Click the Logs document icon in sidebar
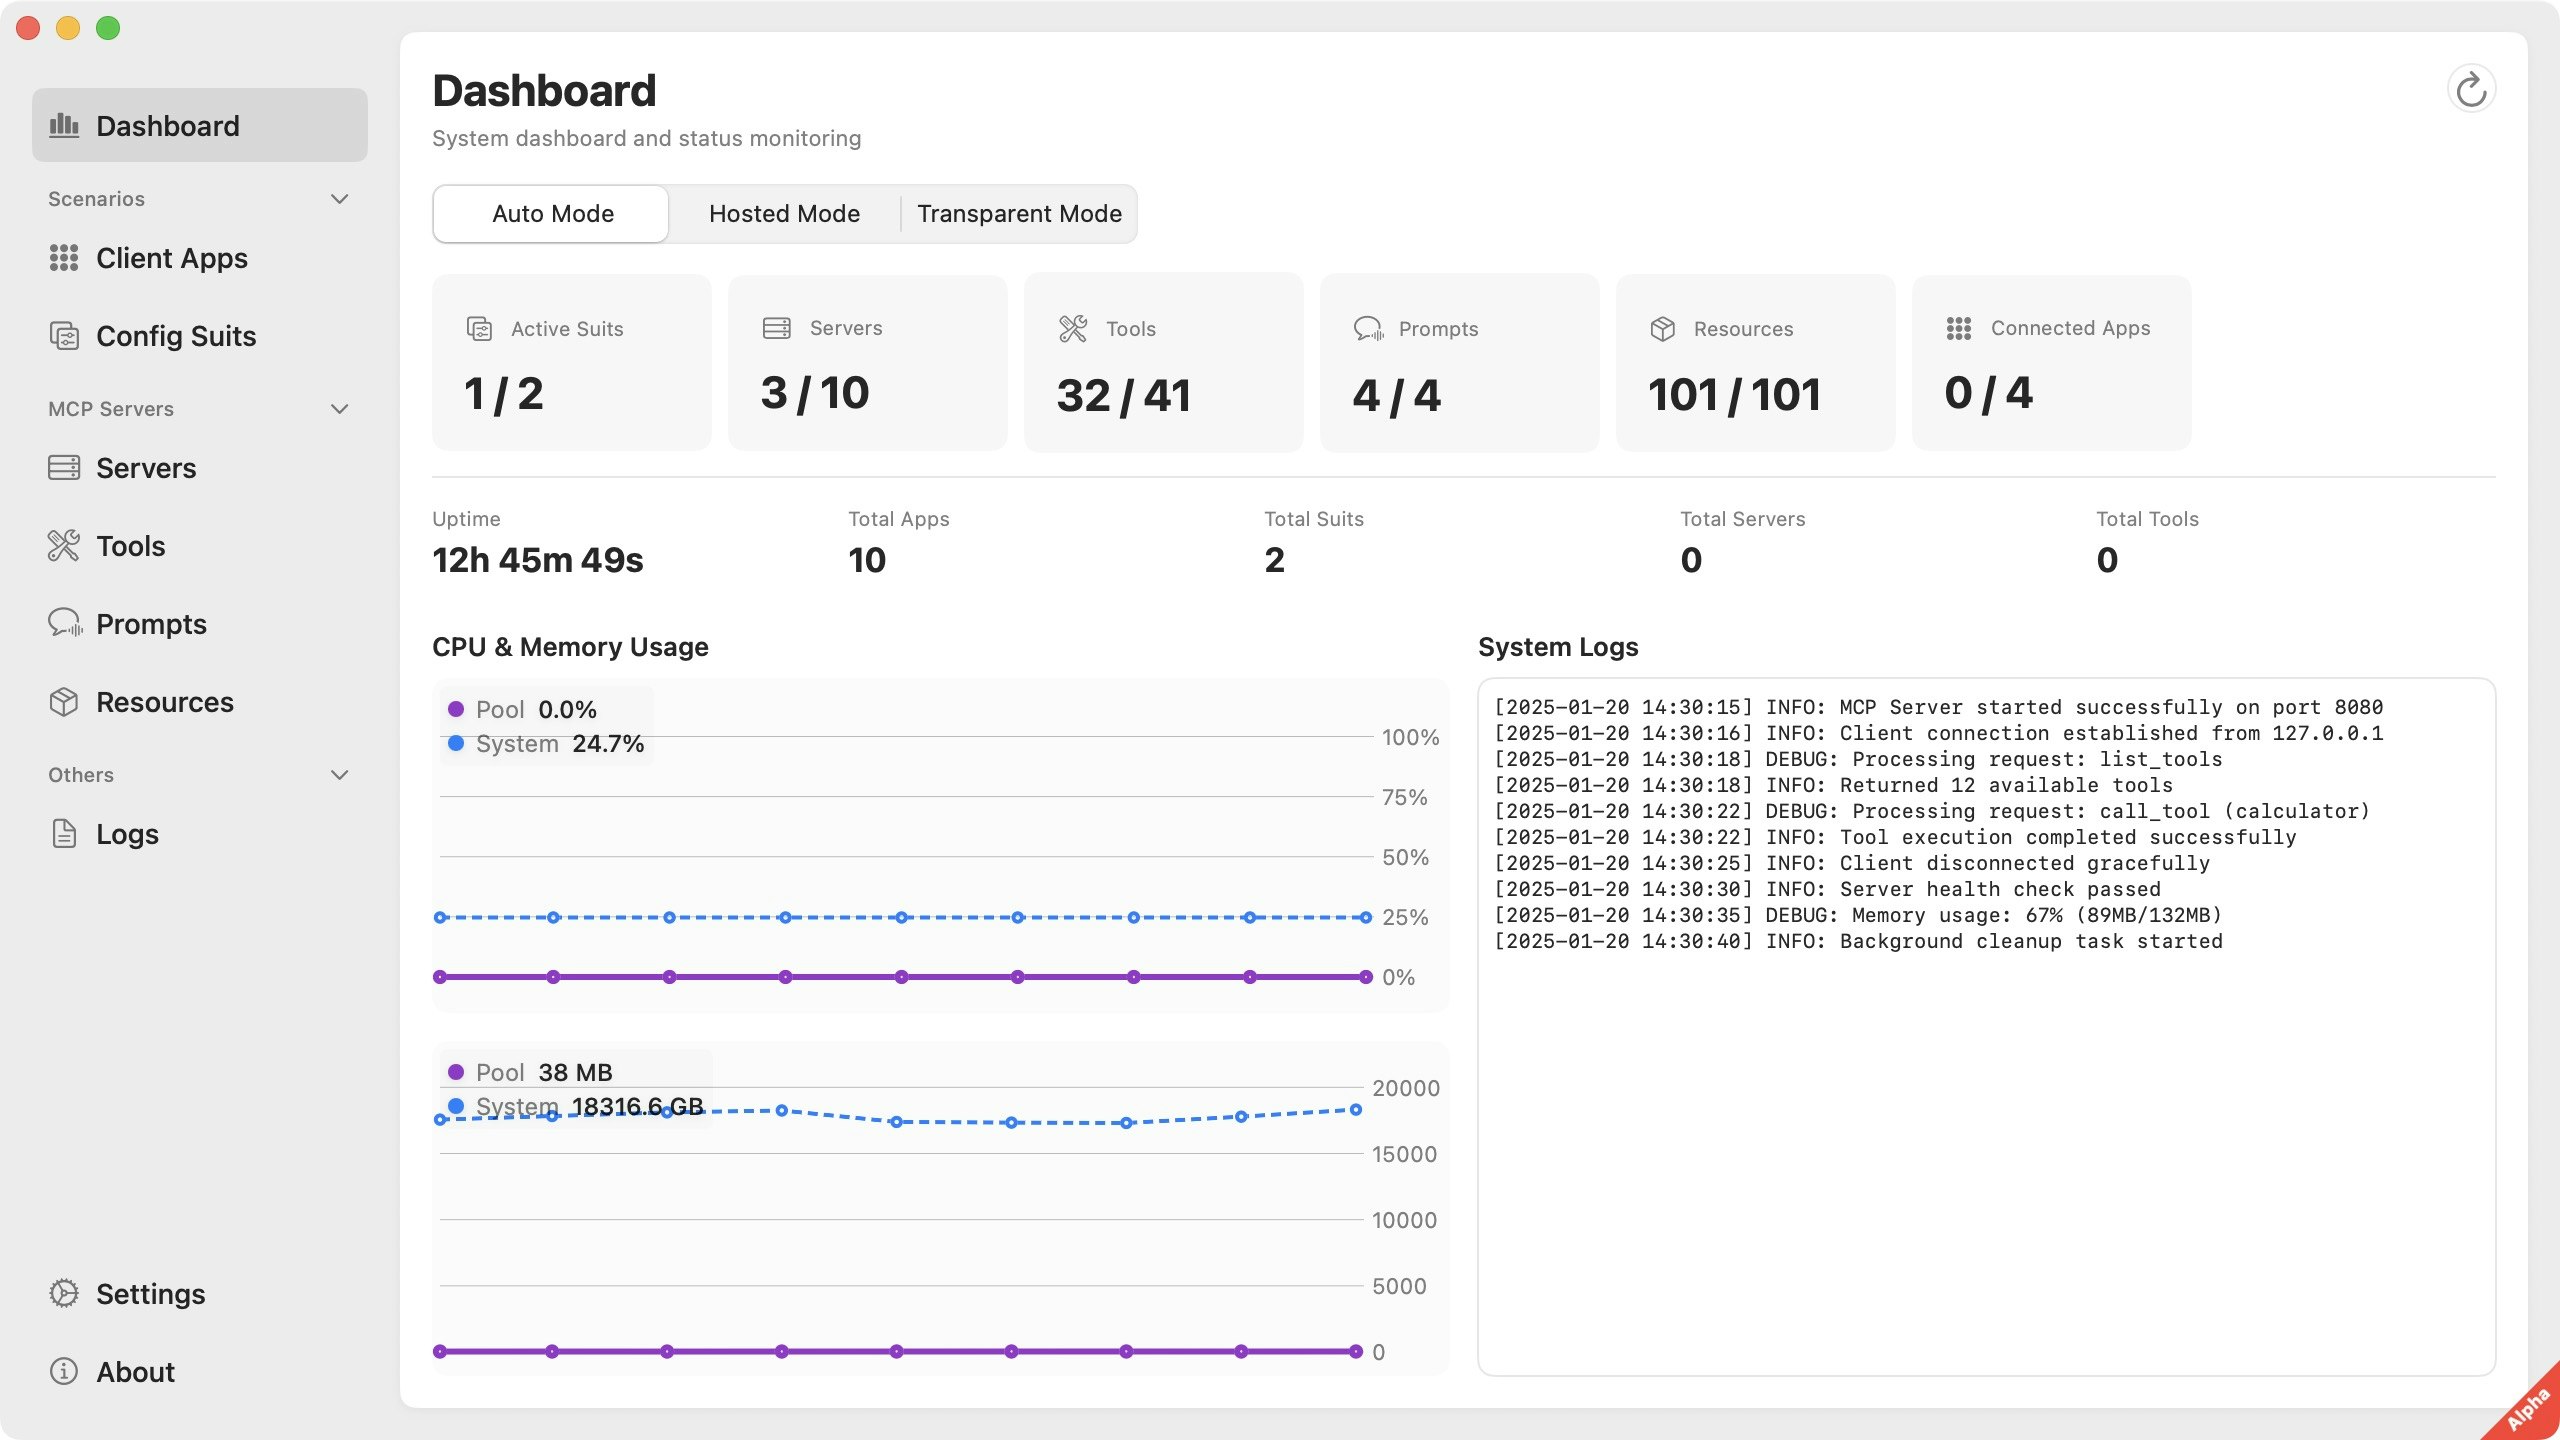This screenshot has width=2560, height=1440. 64,833
